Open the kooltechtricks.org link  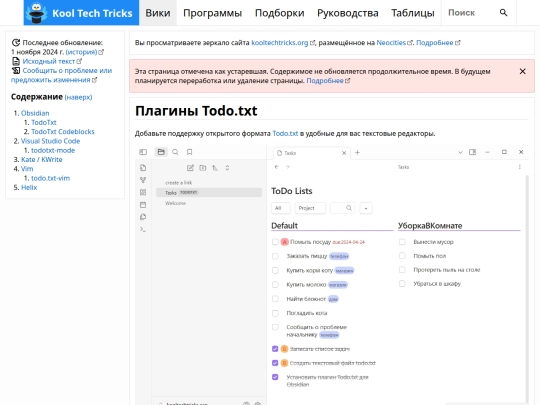(280, 43)
